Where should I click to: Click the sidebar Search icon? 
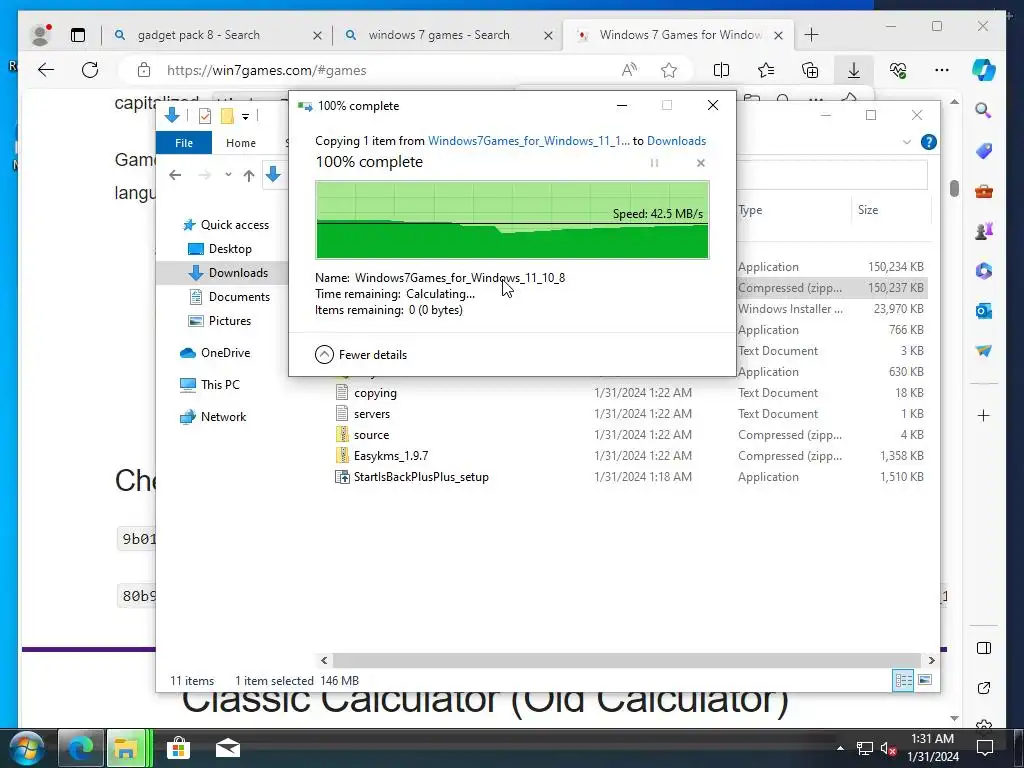coord(984,110)
